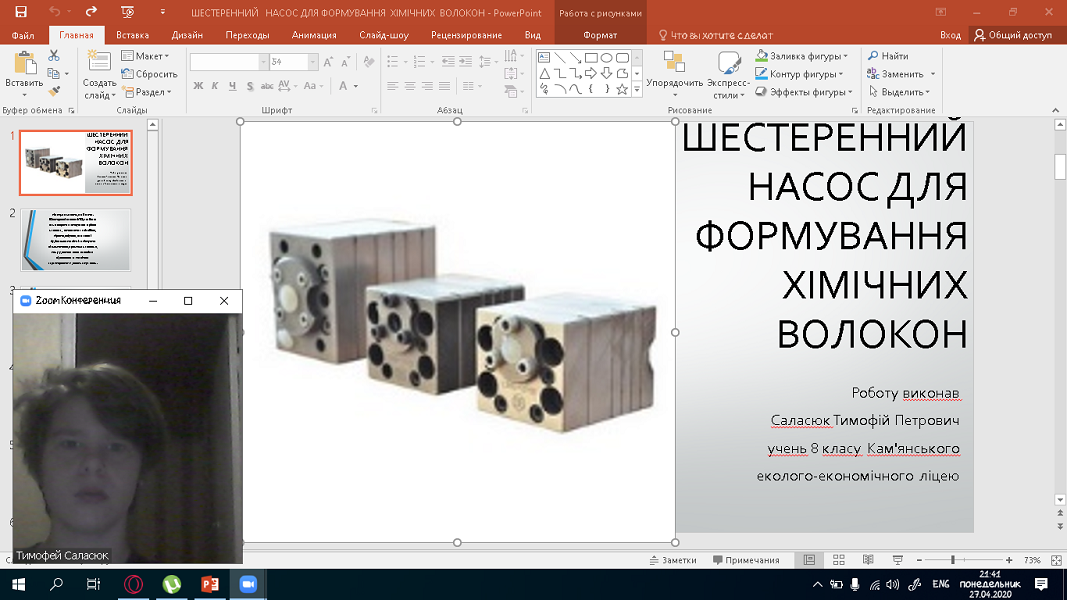Click the Cut scissors icon
The image size is (1067, 600).
pos(54,56)
